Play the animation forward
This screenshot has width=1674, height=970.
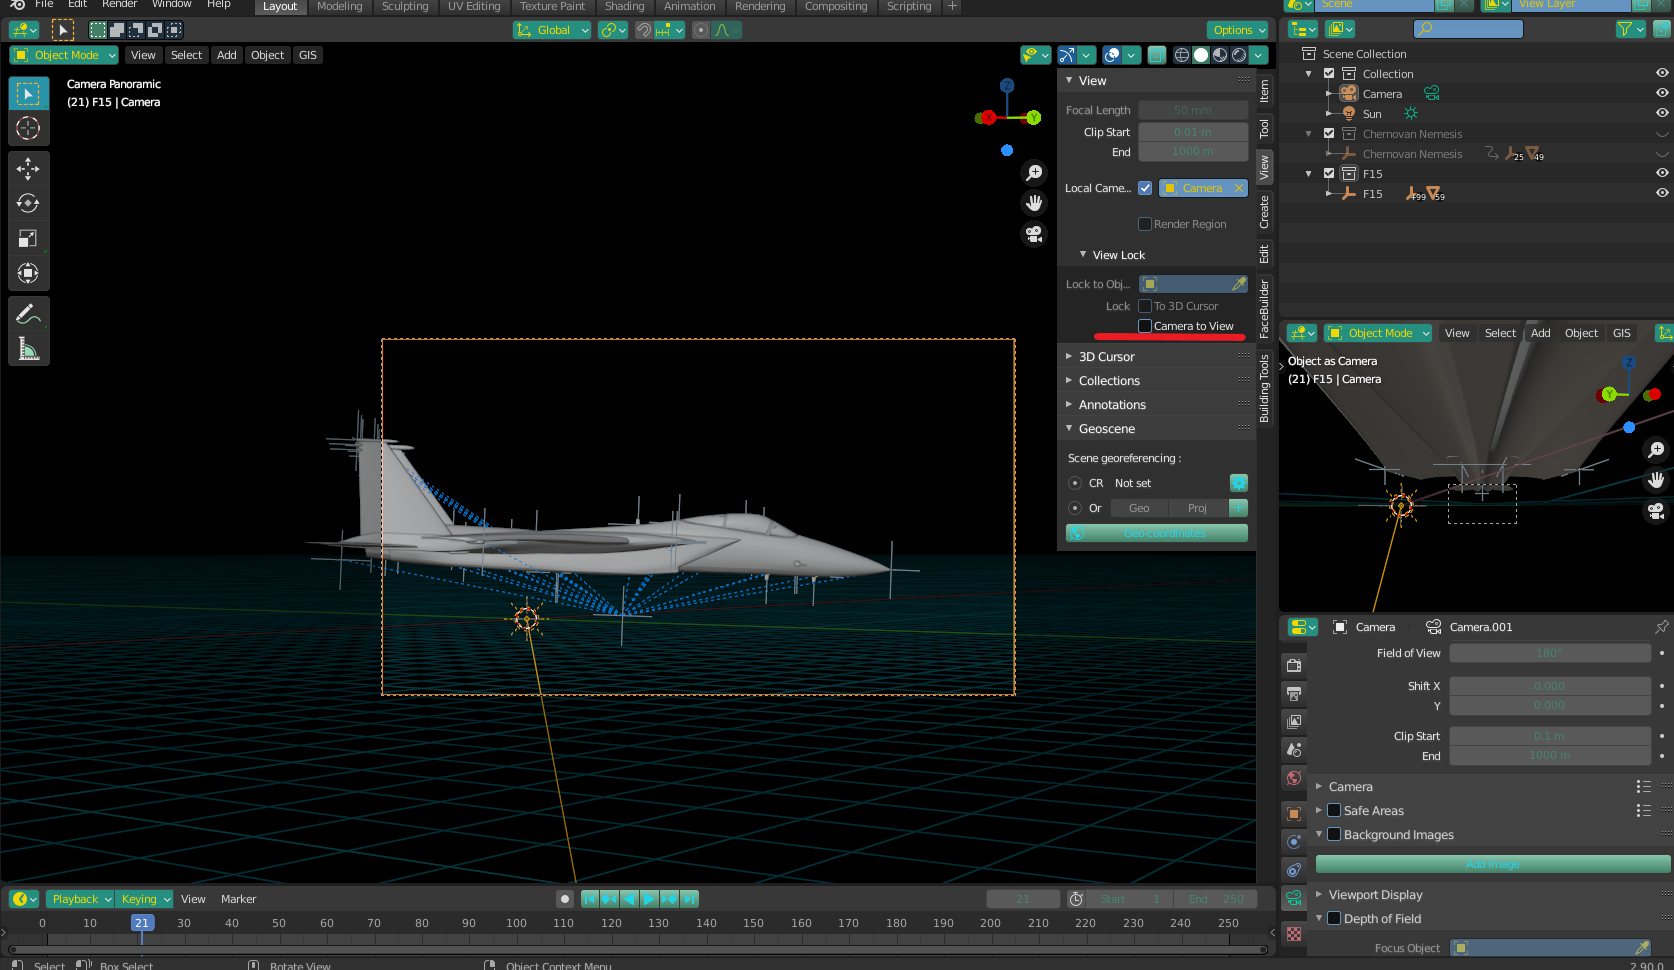[650, 899]
